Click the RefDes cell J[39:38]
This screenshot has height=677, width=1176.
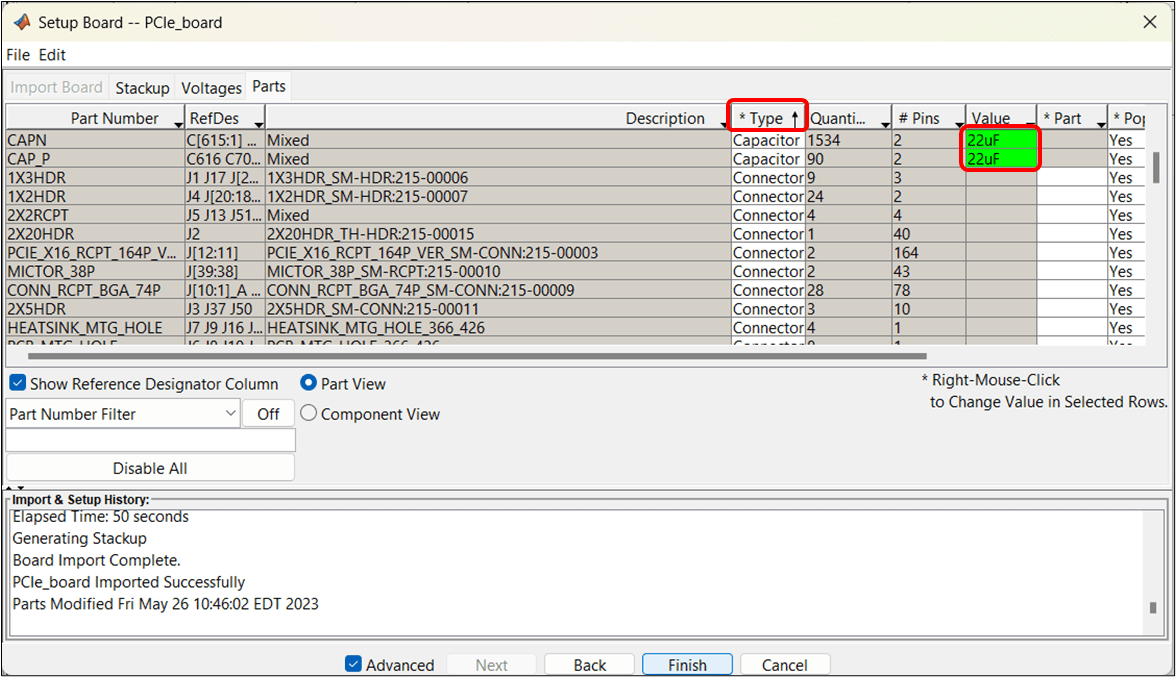tap(225, 271)
